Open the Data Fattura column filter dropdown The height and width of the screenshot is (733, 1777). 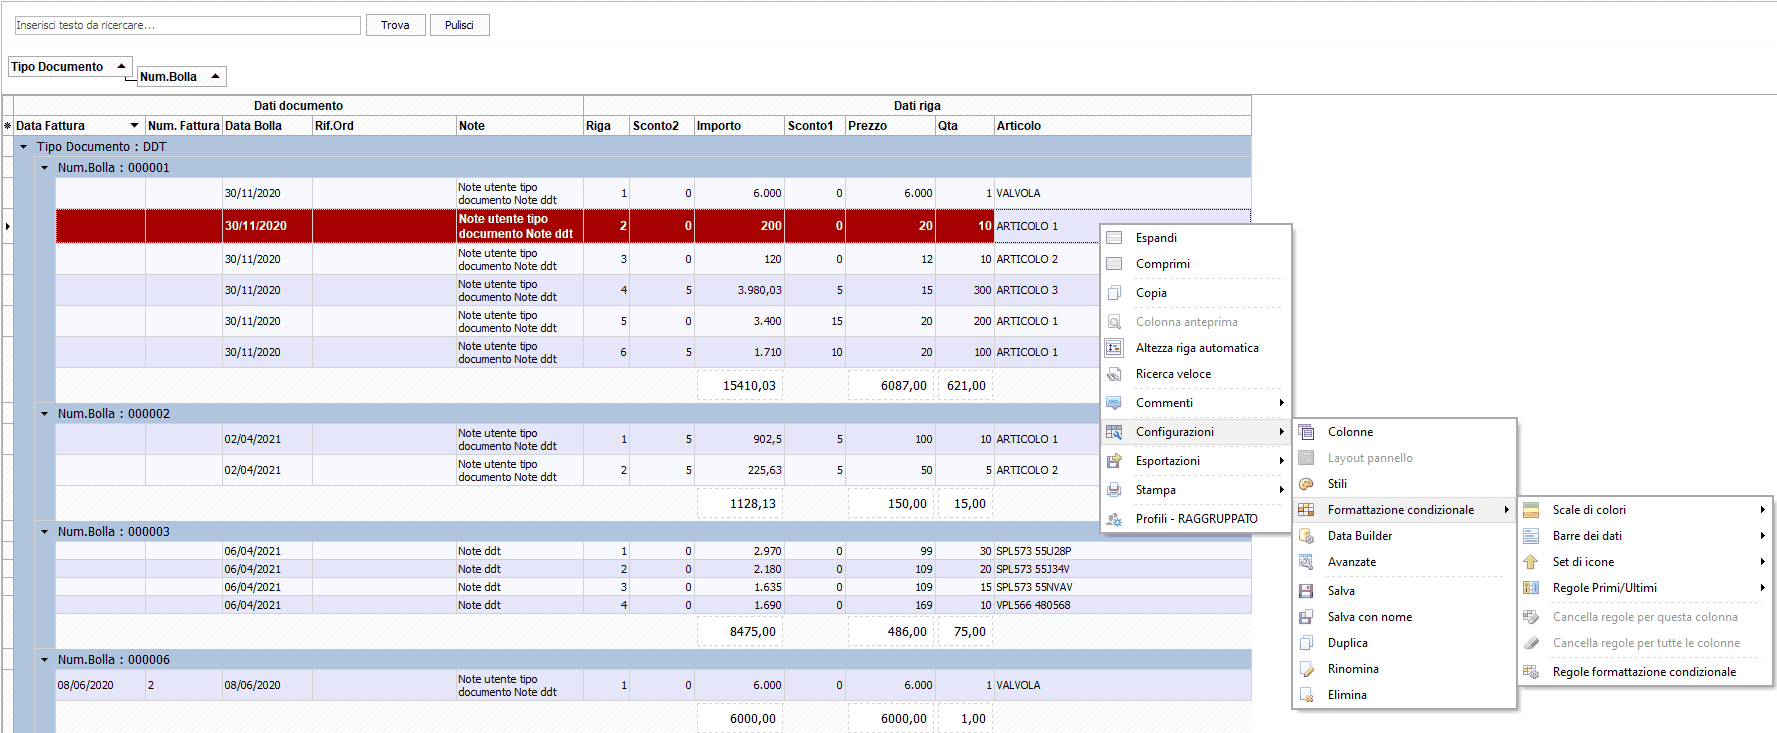tap(134, 126)
